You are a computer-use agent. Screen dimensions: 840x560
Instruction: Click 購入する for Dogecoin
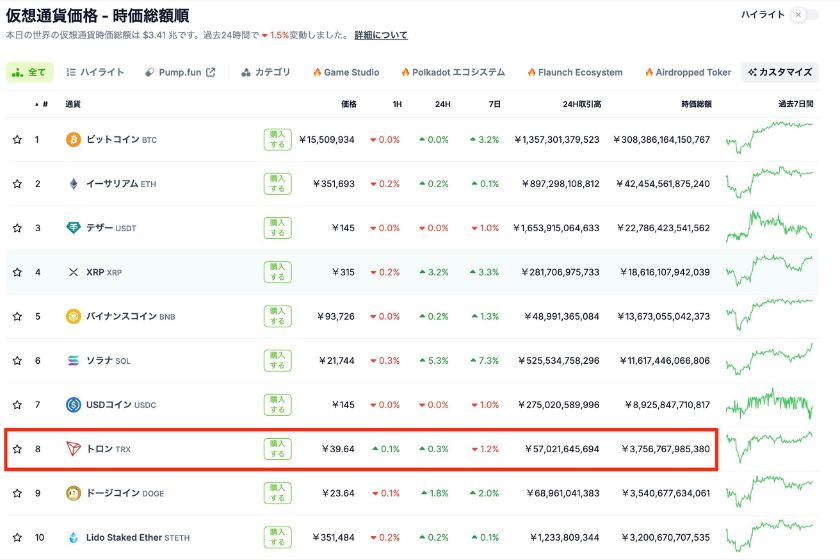coord(278,494)
